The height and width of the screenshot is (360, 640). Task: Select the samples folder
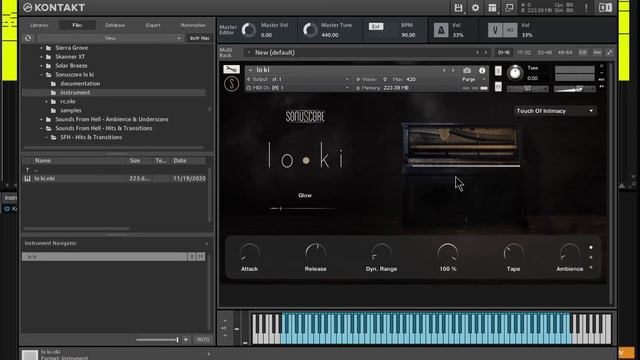[x=71, y=111]
